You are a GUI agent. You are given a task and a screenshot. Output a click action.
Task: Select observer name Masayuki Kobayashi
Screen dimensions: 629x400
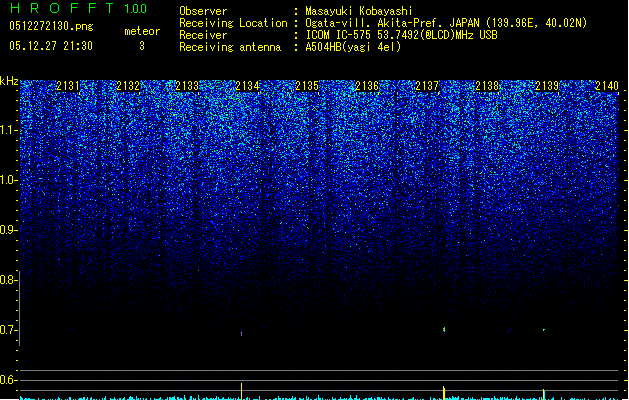359,11
